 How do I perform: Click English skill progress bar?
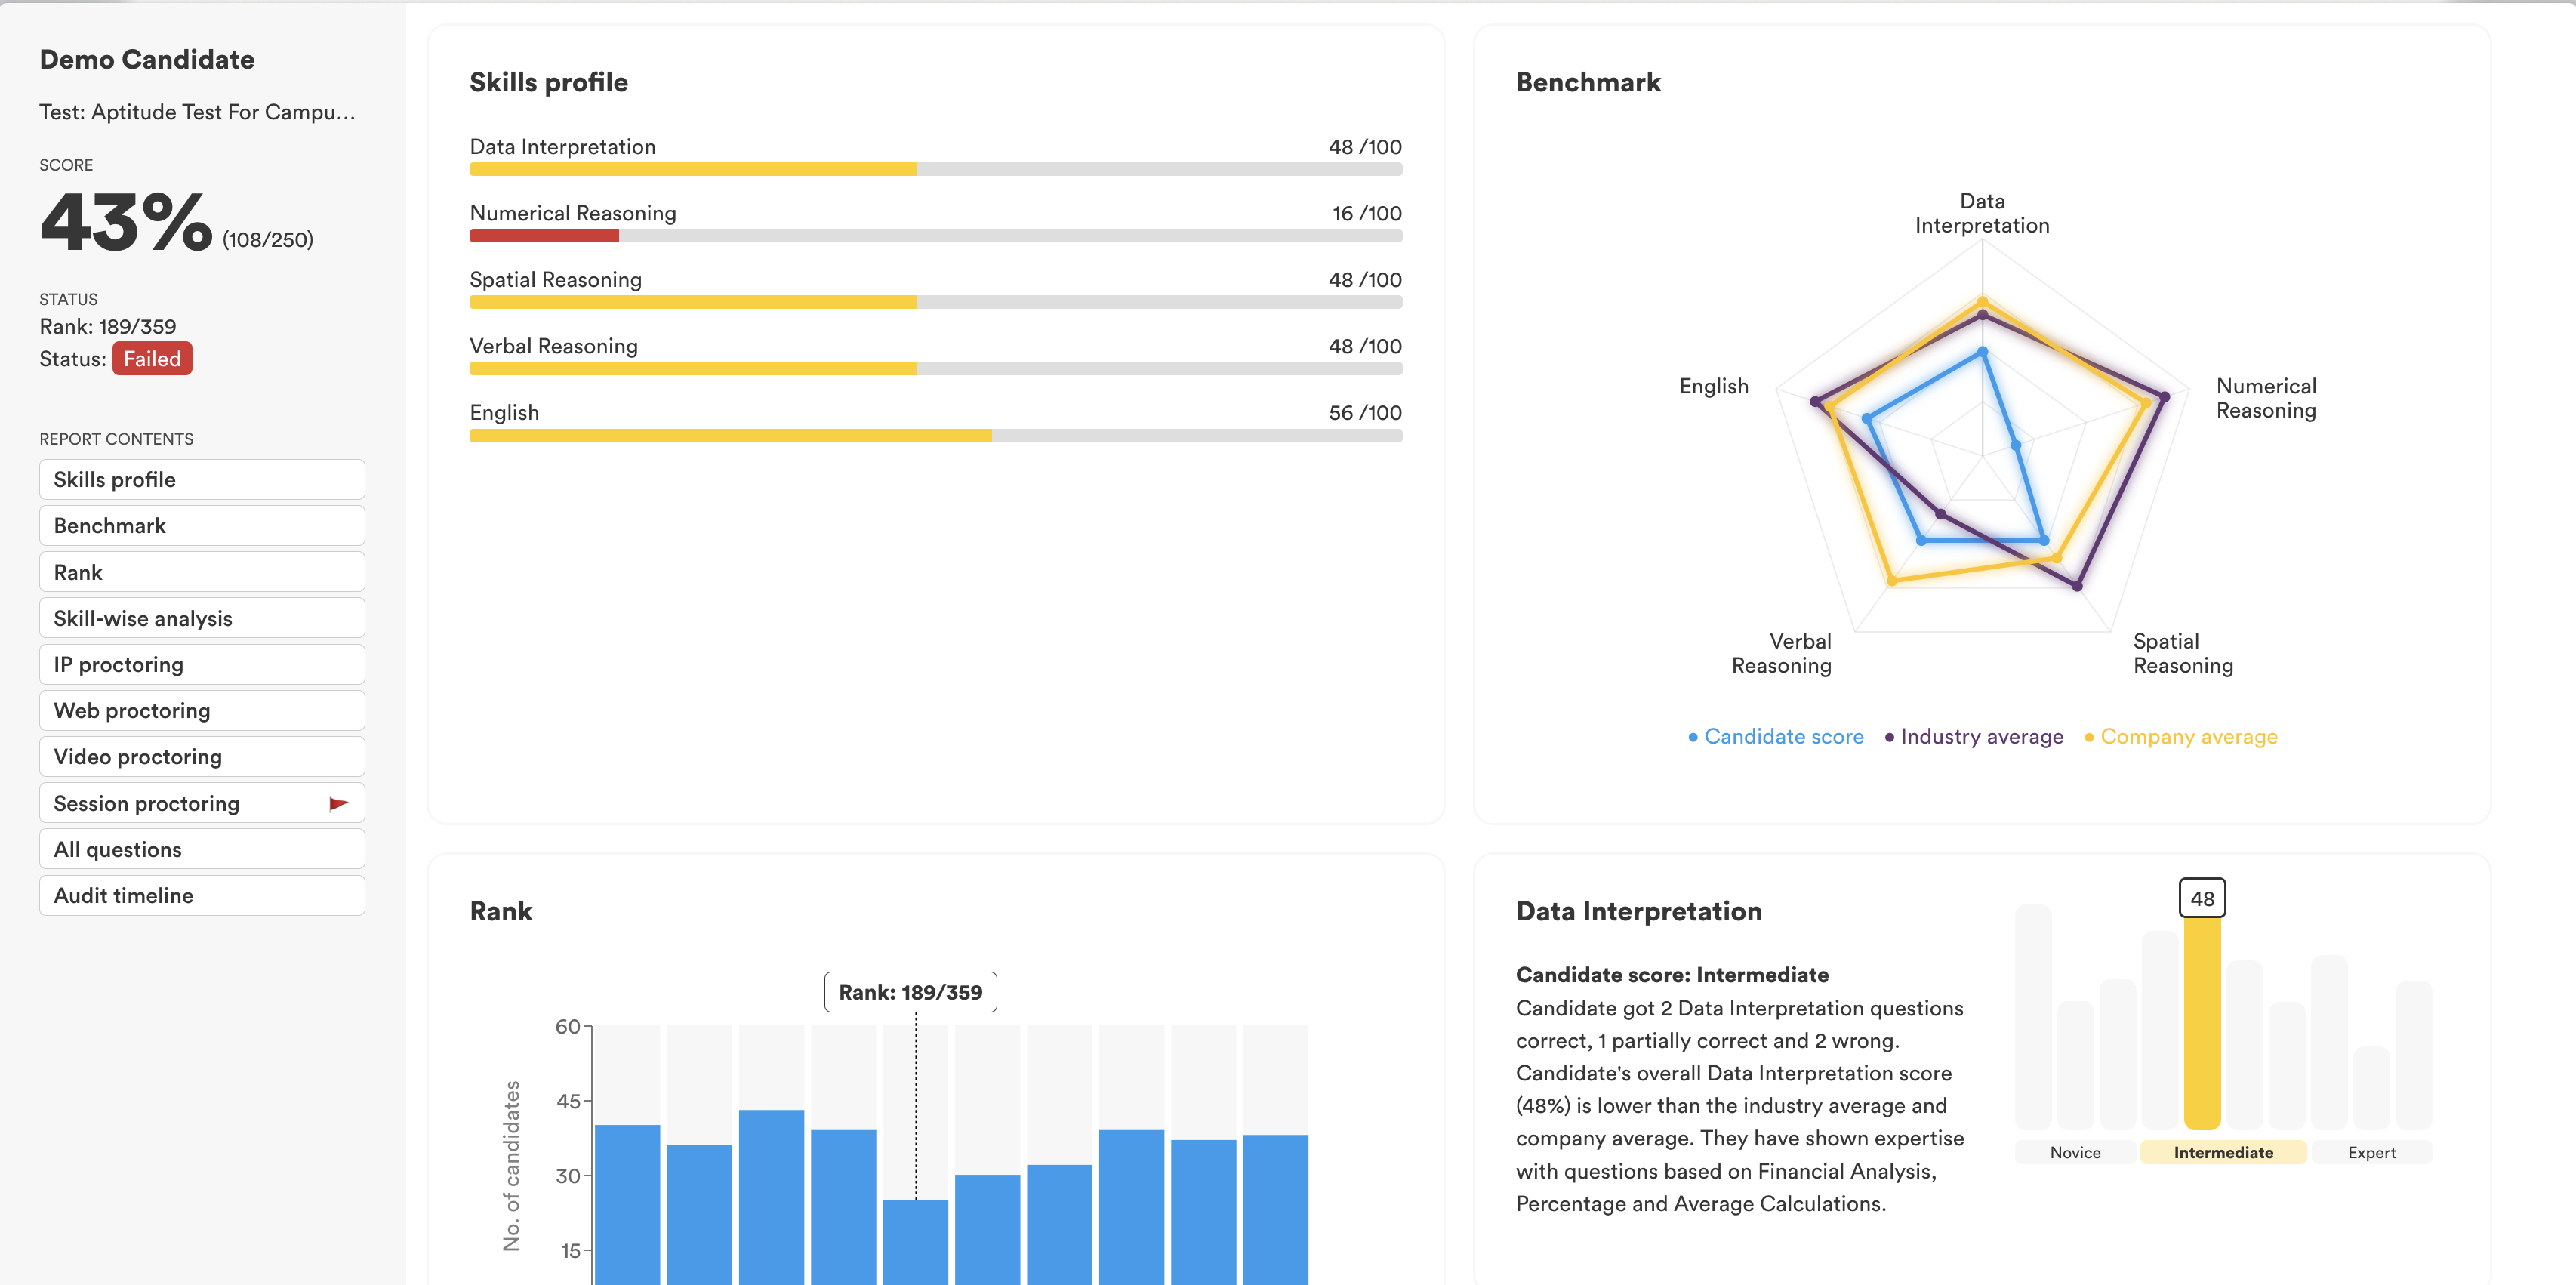point(936,436)
